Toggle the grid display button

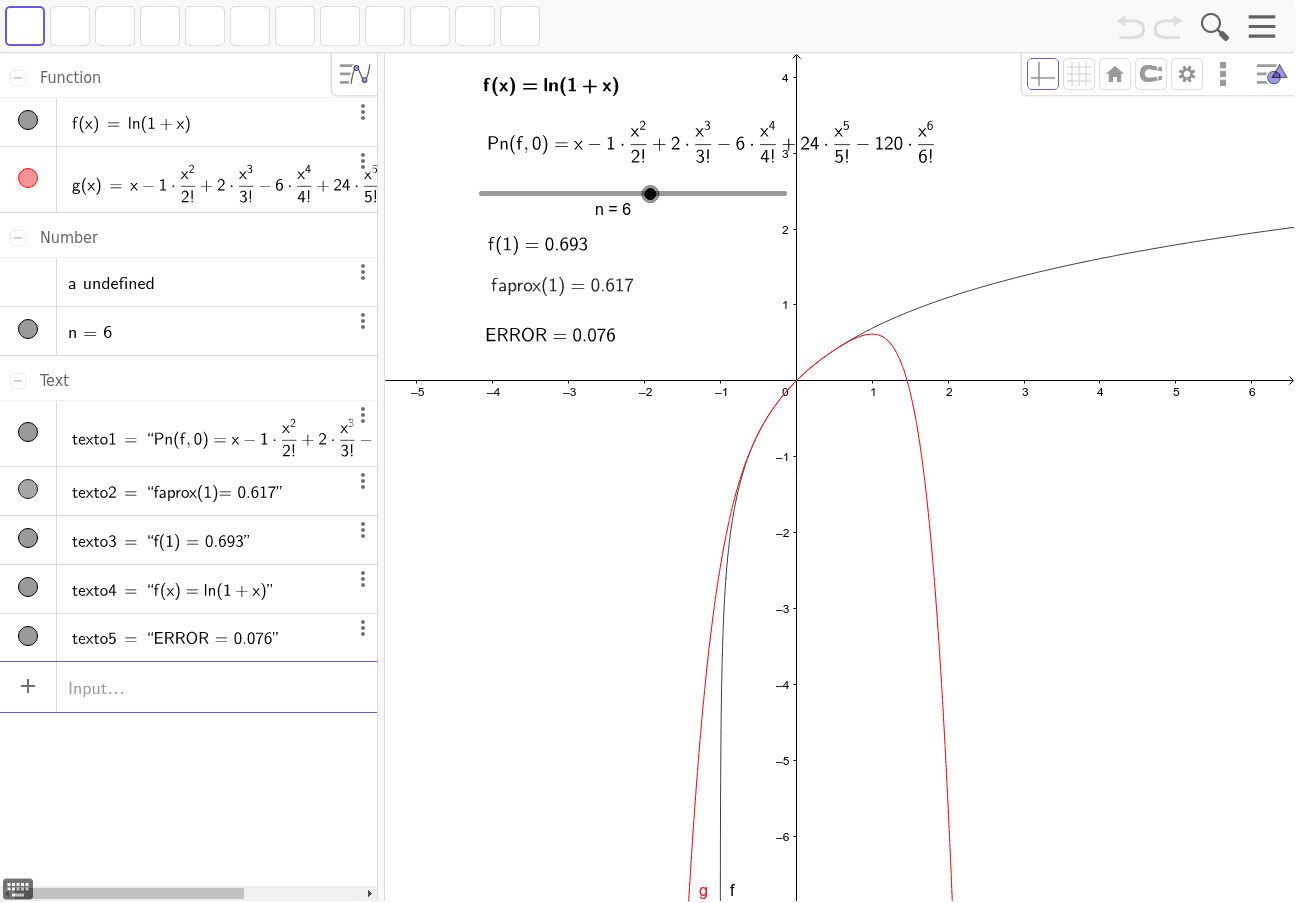1079,74
